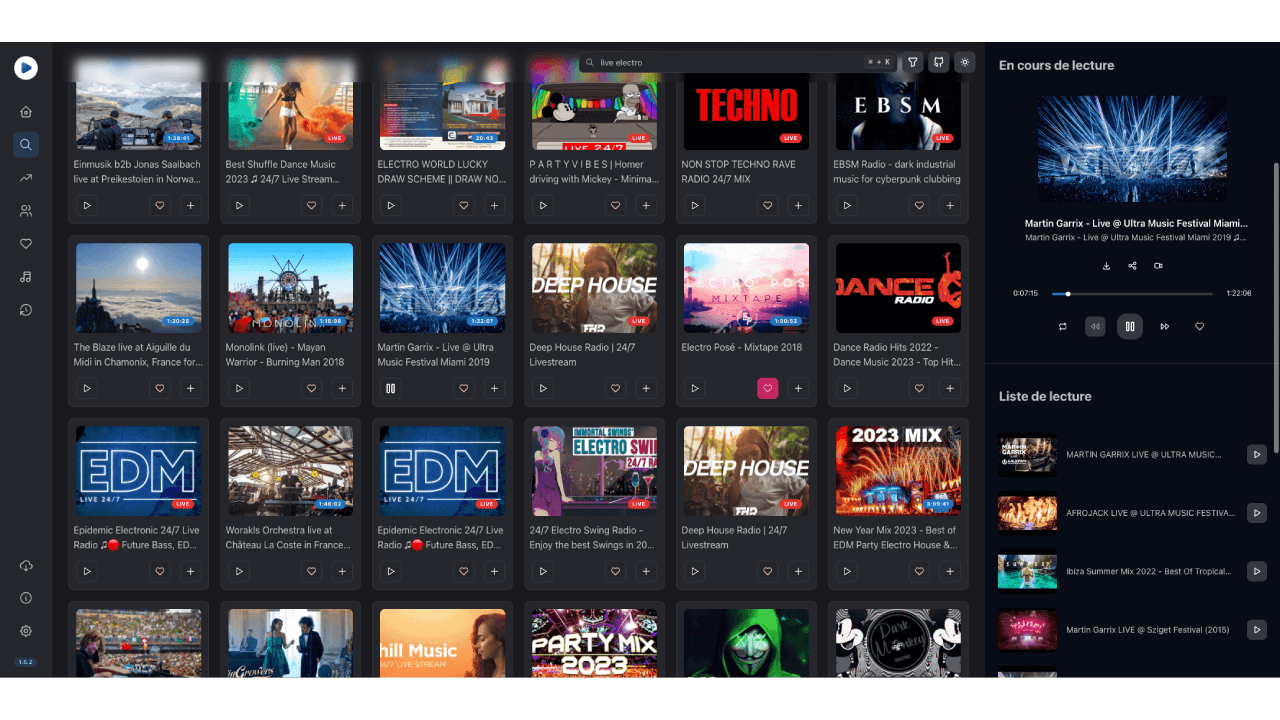Add Deep House Radio to playlist with plus
Image resolution: width=1280 pixels, height=720 pixels.
646,388
